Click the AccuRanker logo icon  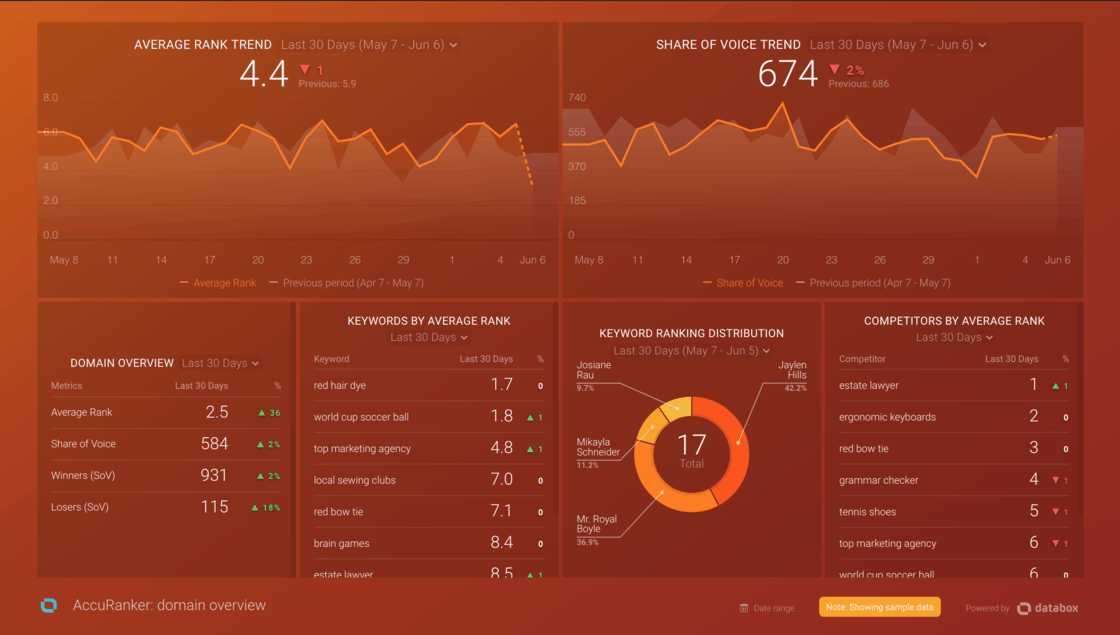tap(48, 606)
